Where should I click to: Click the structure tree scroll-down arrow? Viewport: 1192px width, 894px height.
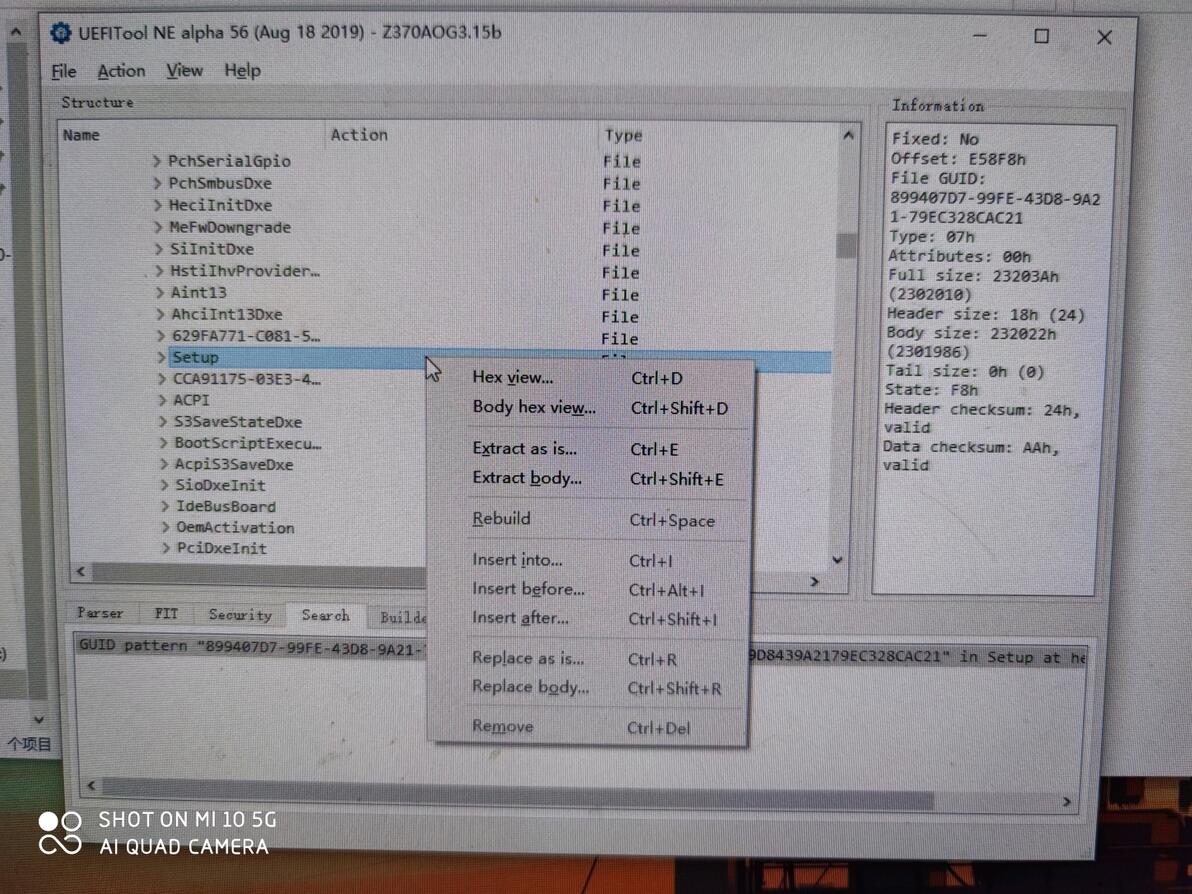(x=837, y=560)
